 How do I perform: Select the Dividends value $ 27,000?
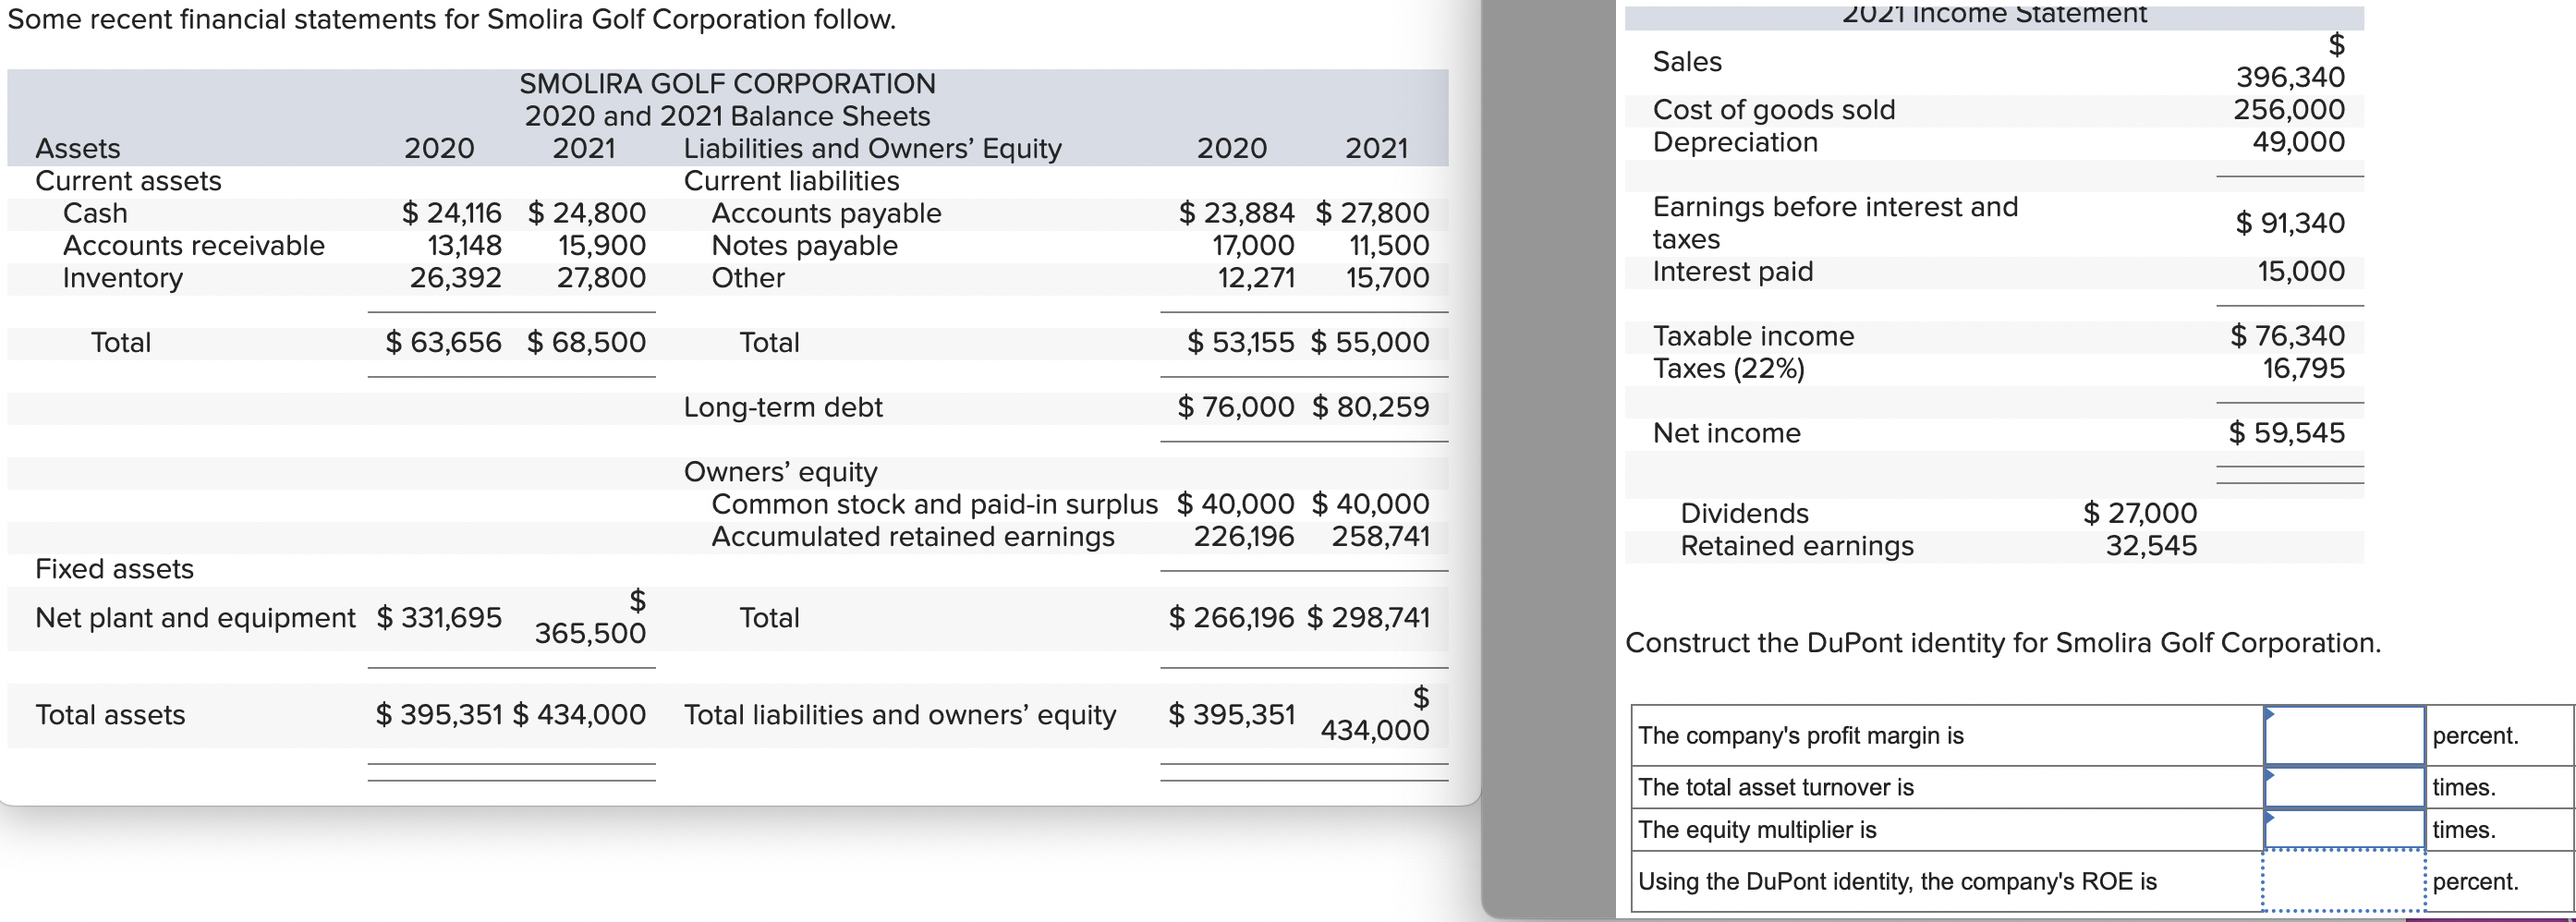pyautogui.click(x=2139, y=513)
